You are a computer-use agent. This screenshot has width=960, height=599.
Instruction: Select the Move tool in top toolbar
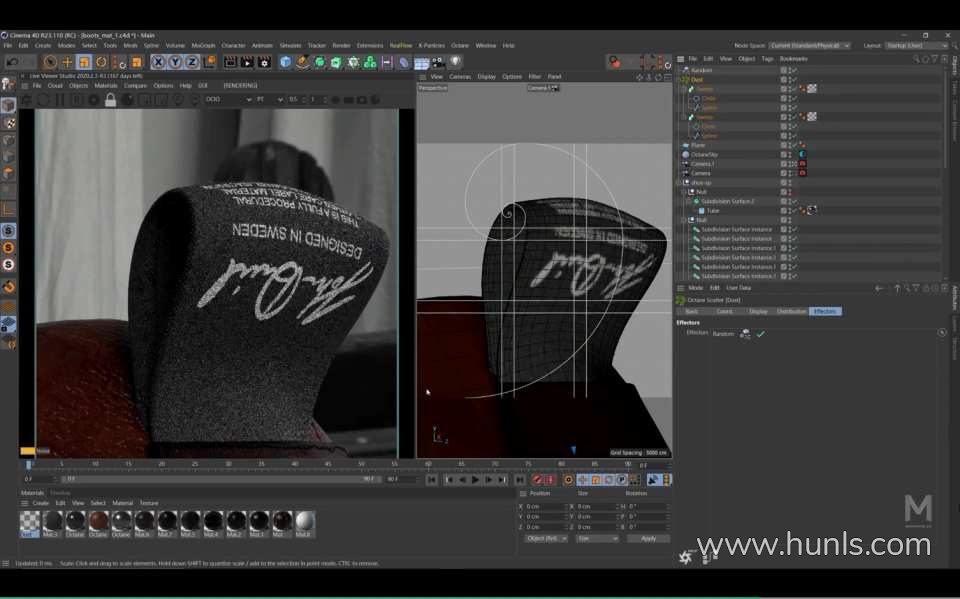point(67,62)
